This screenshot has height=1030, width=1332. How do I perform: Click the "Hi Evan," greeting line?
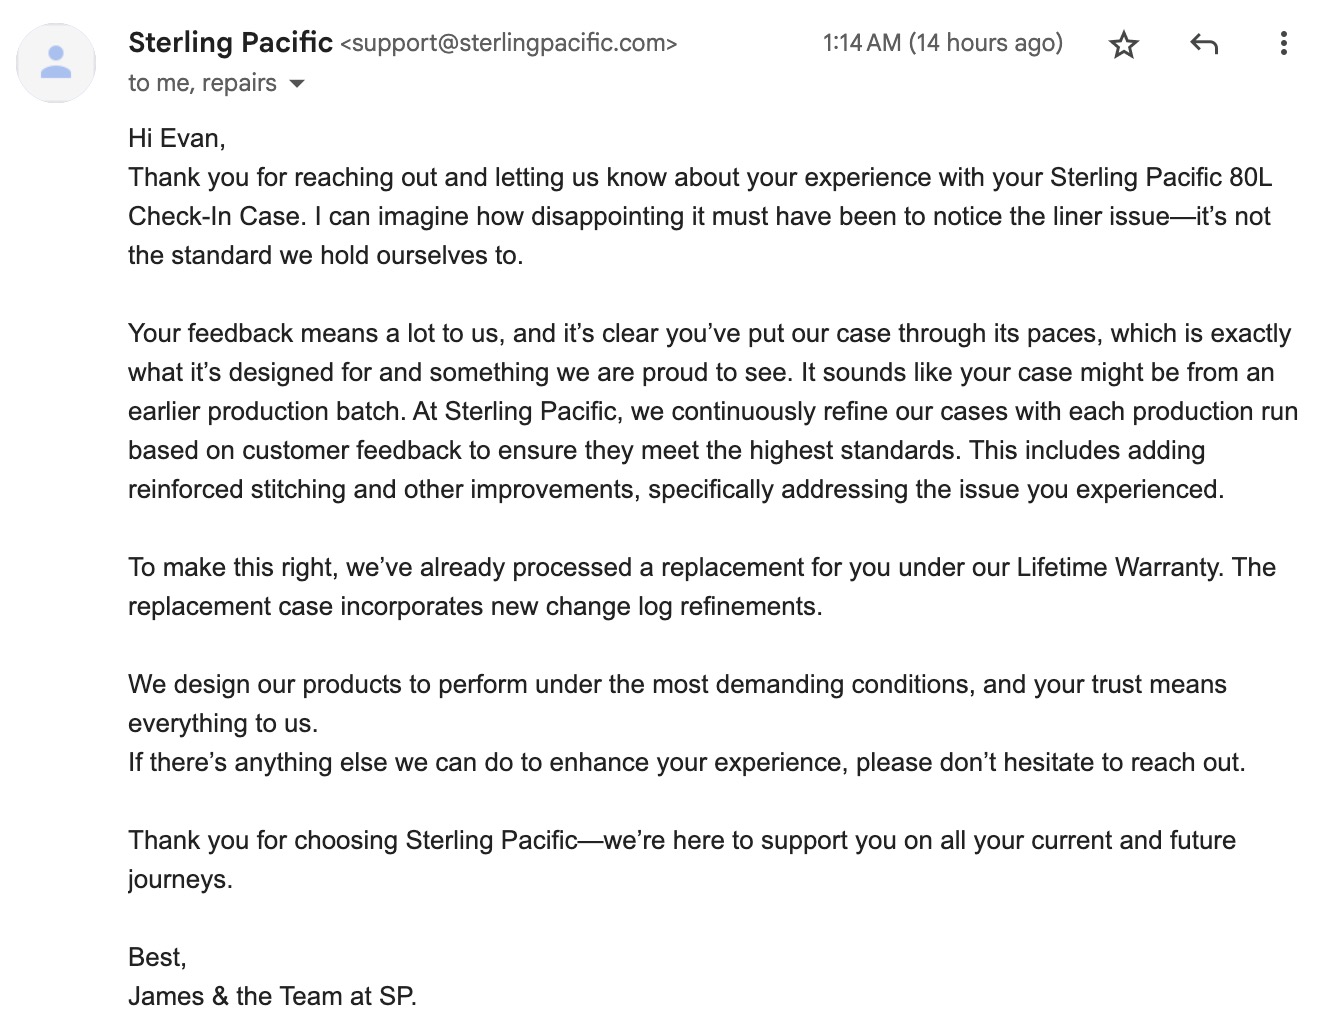[x=177, y=138]
